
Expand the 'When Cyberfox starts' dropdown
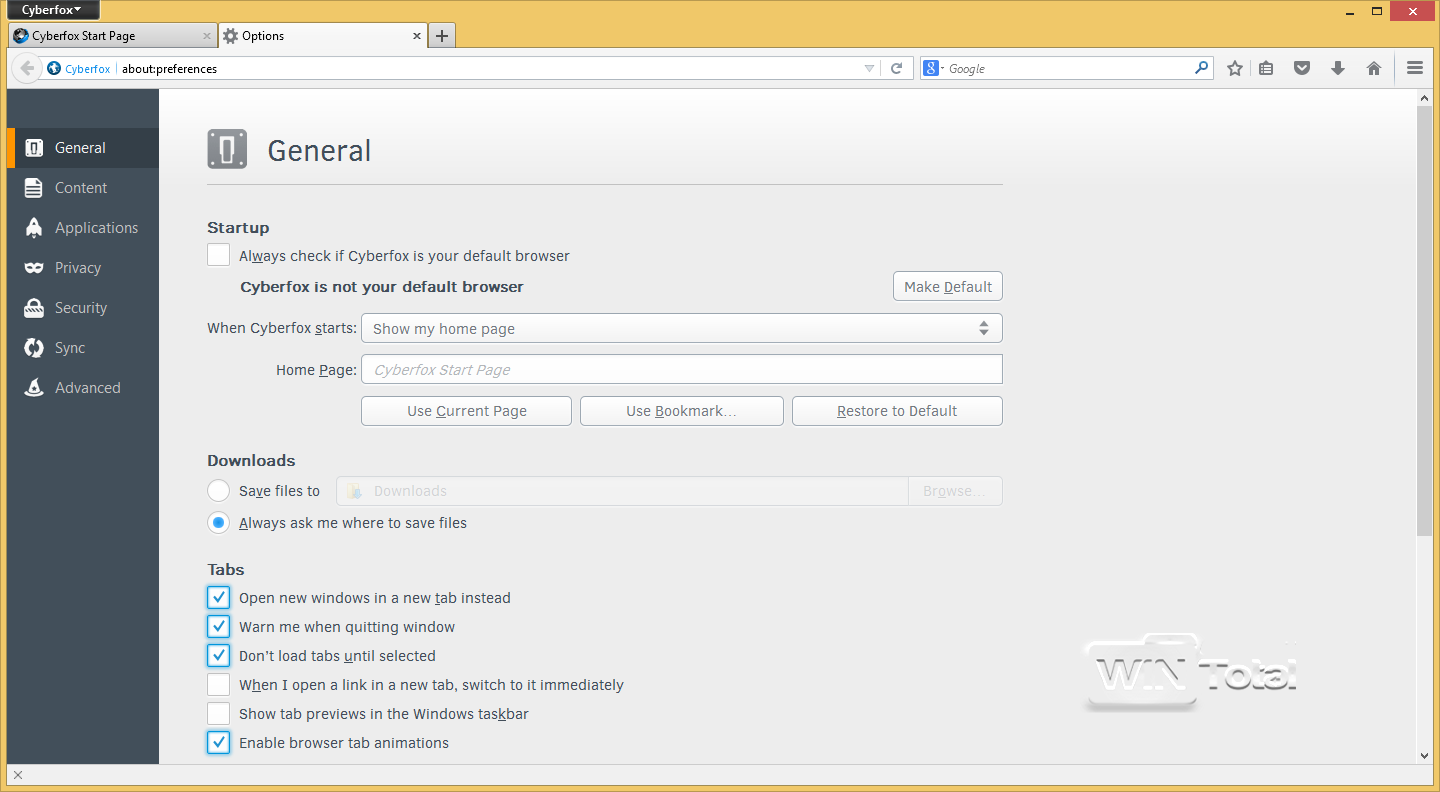pyautogui.click(x=682, y=329)
